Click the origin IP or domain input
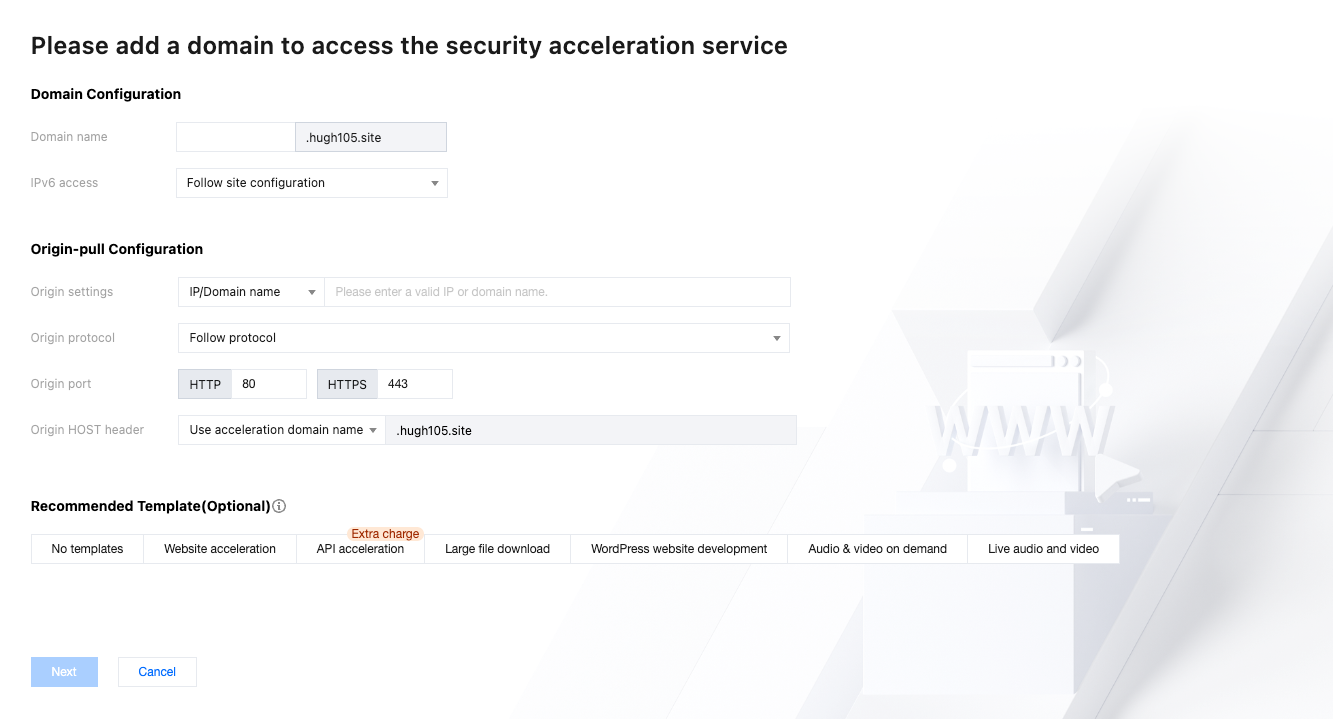 557,292
